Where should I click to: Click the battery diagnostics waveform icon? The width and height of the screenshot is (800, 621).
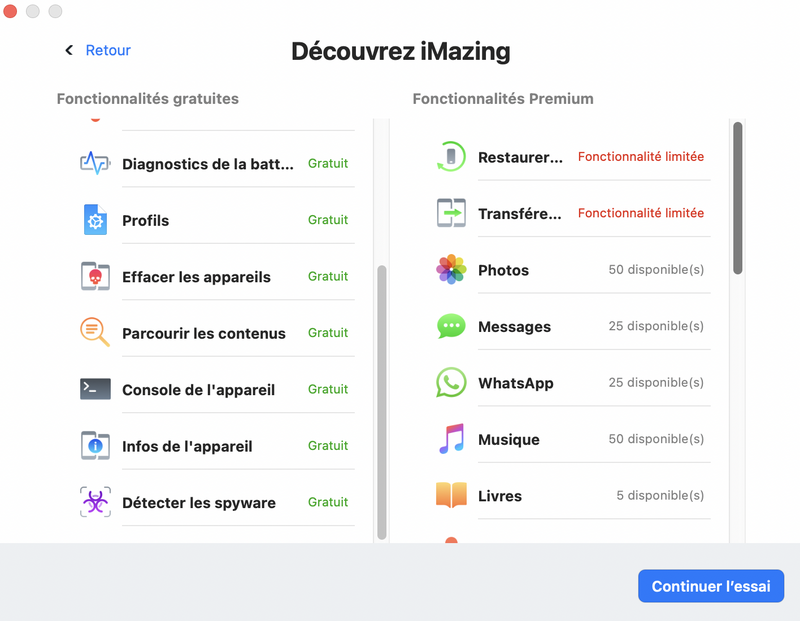(x=95, y=163)
